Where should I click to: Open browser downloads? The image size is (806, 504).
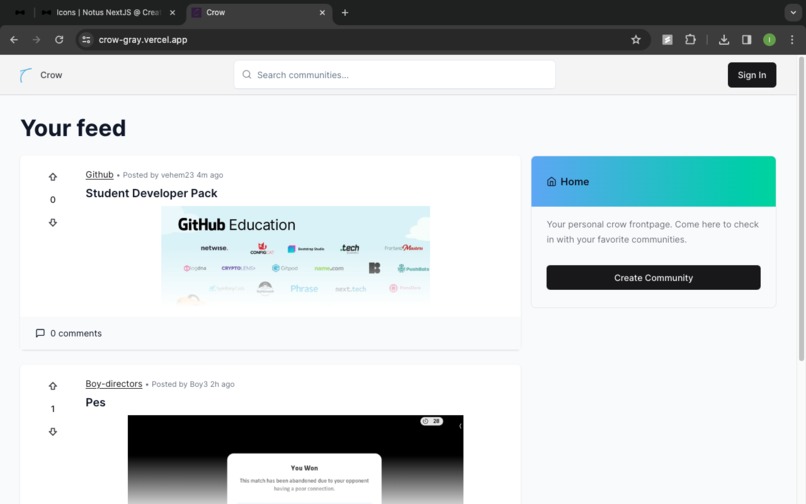[x=724, y=40]
